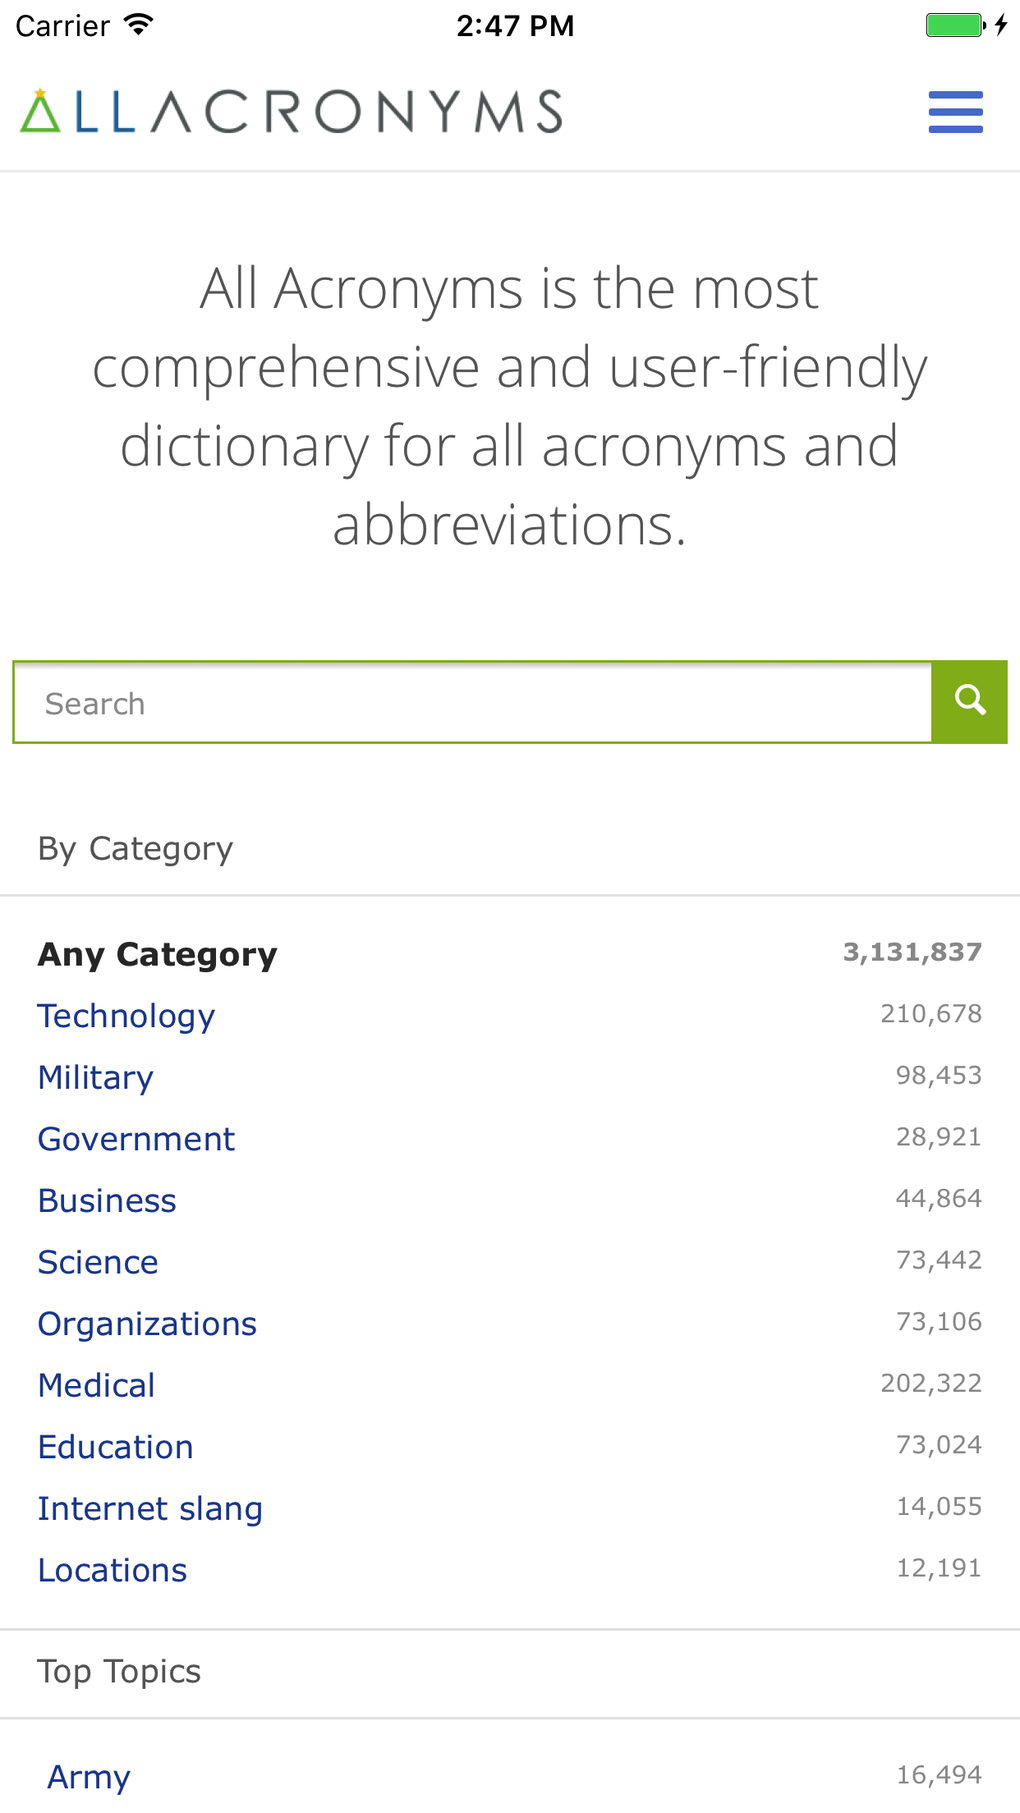View Business acronyms
Screen dimensions: 1020x1813
[106, 1200]
